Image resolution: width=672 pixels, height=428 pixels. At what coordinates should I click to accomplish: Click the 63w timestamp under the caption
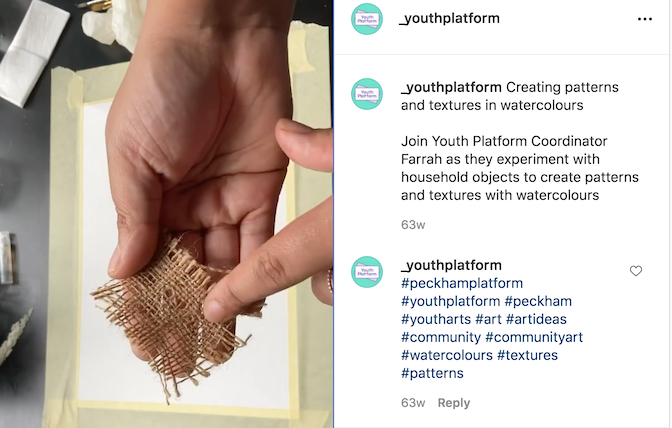point(413,225)
